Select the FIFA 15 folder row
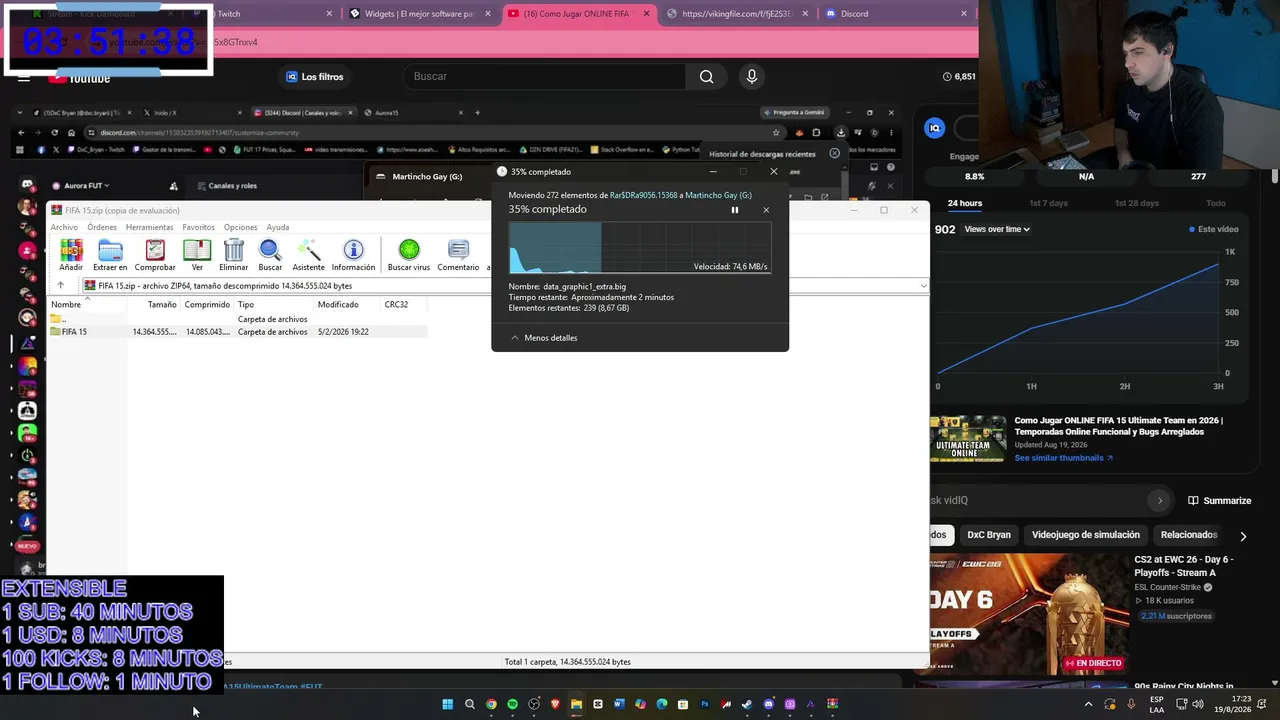 click(x=238, y=332)
